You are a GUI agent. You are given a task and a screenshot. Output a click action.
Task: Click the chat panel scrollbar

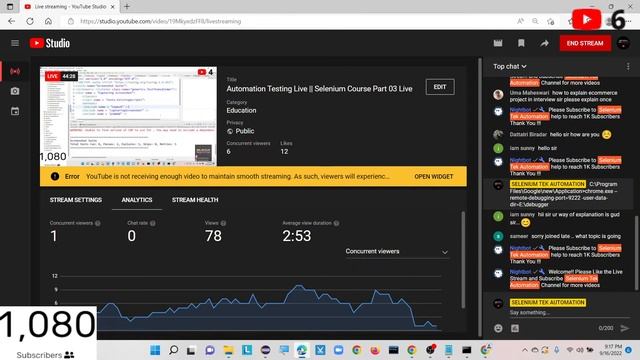[636, 253]
